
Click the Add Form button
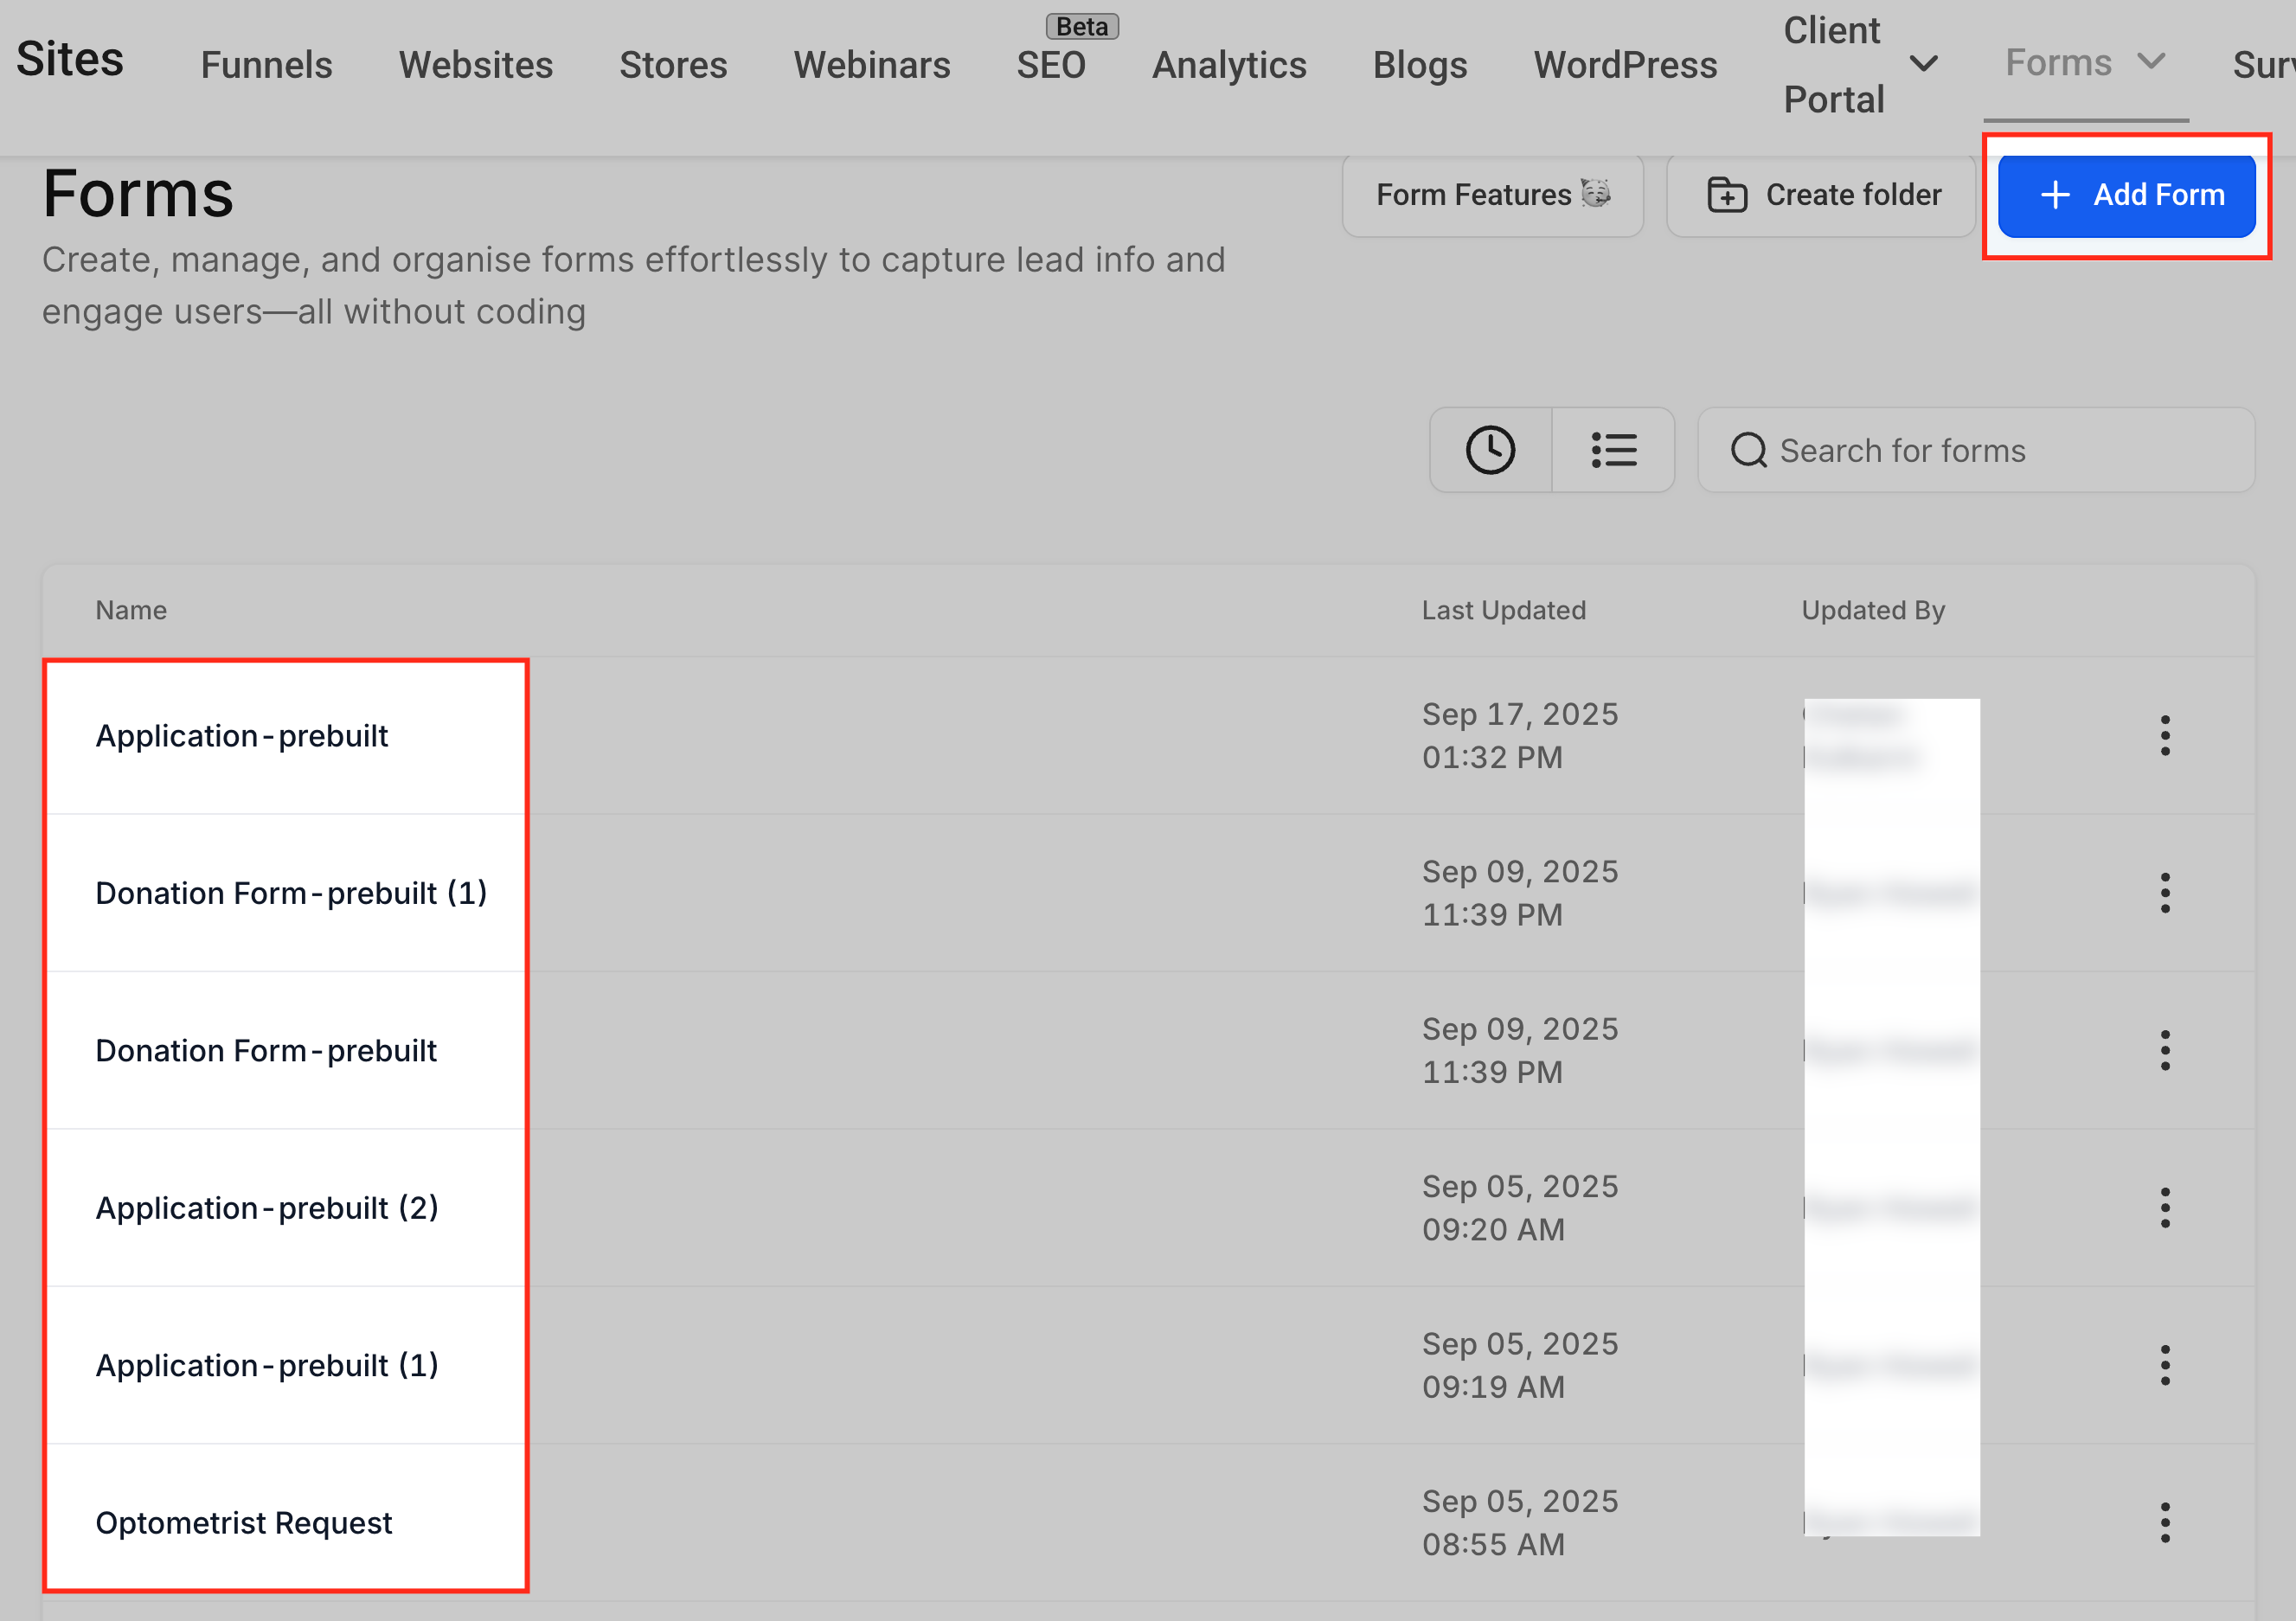[x=2126, y=195]
